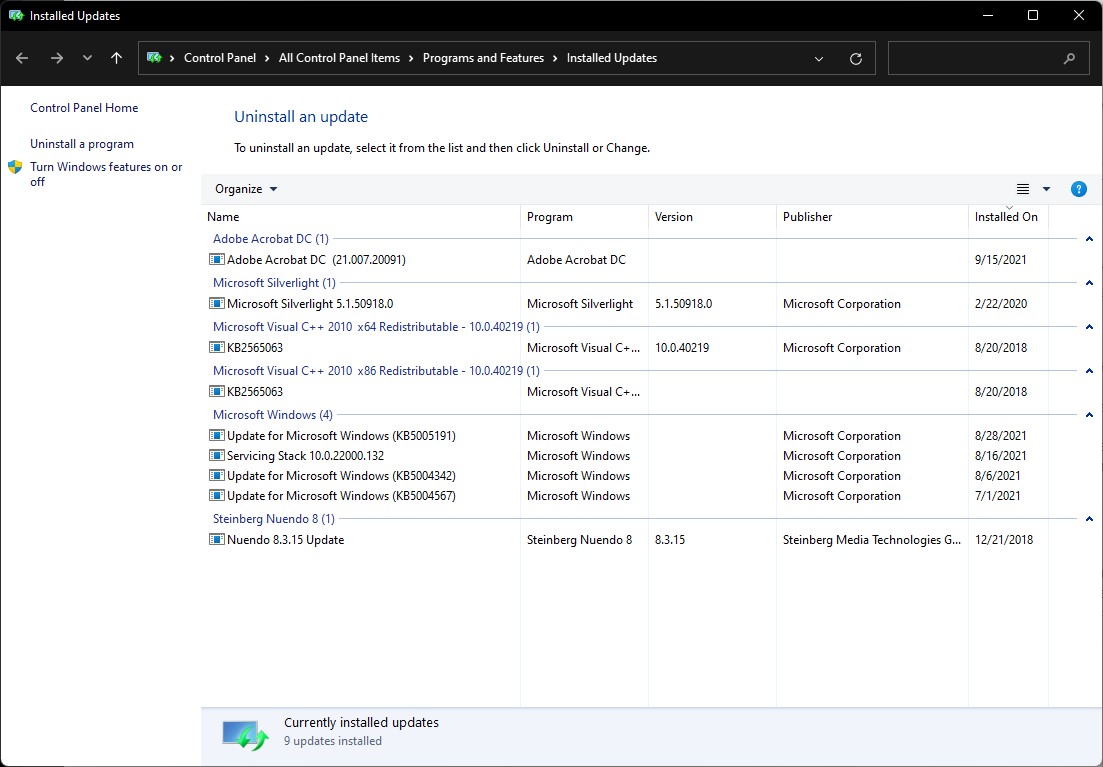1103x767 pixels.
Task: Open Turn Windows features on or off
Action: (106, 174)
